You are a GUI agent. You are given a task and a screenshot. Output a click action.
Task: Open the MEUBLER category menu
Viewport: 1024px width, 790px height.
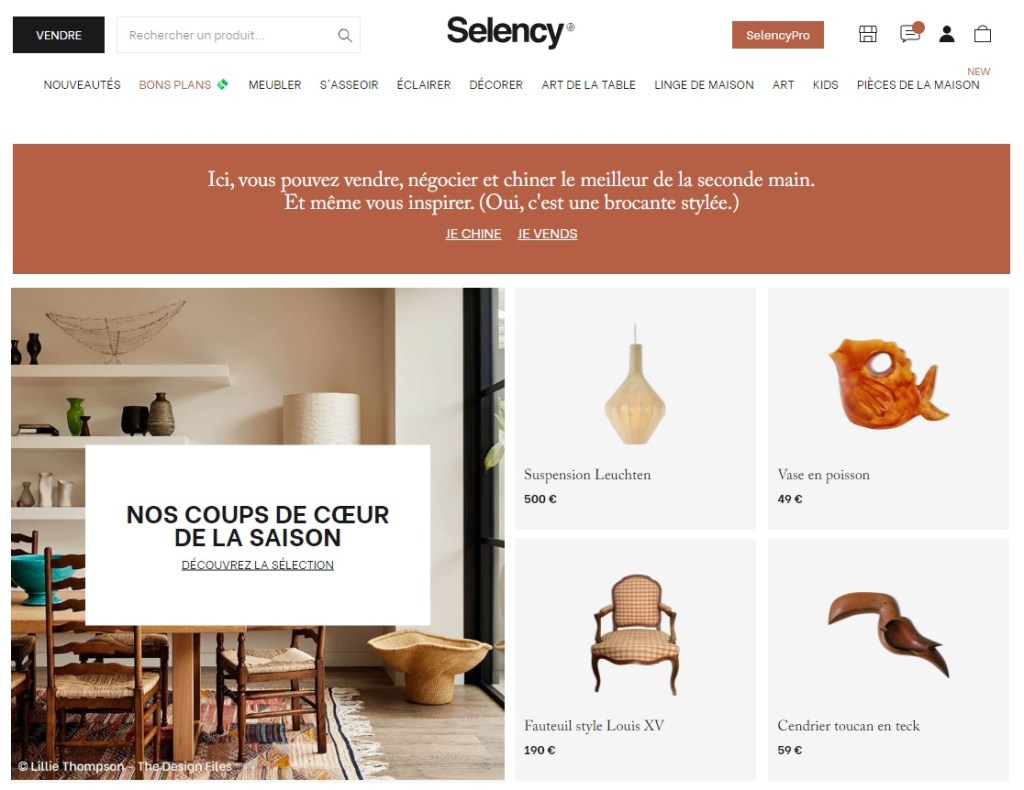click(275, 85)
